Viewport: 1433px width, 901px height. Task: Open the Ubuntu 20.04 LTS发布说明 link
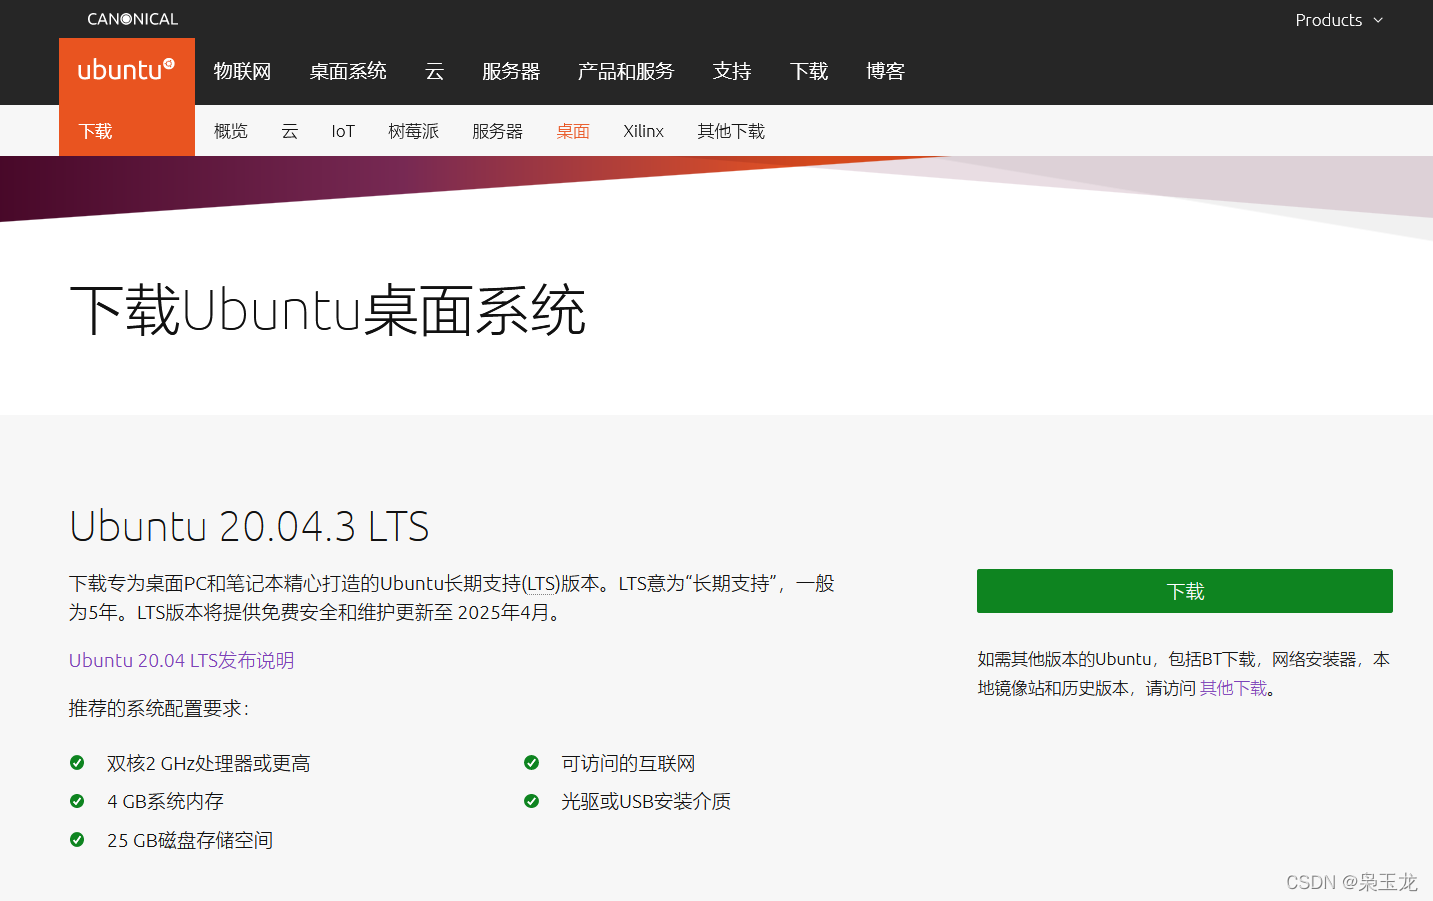tap(181, 660)
